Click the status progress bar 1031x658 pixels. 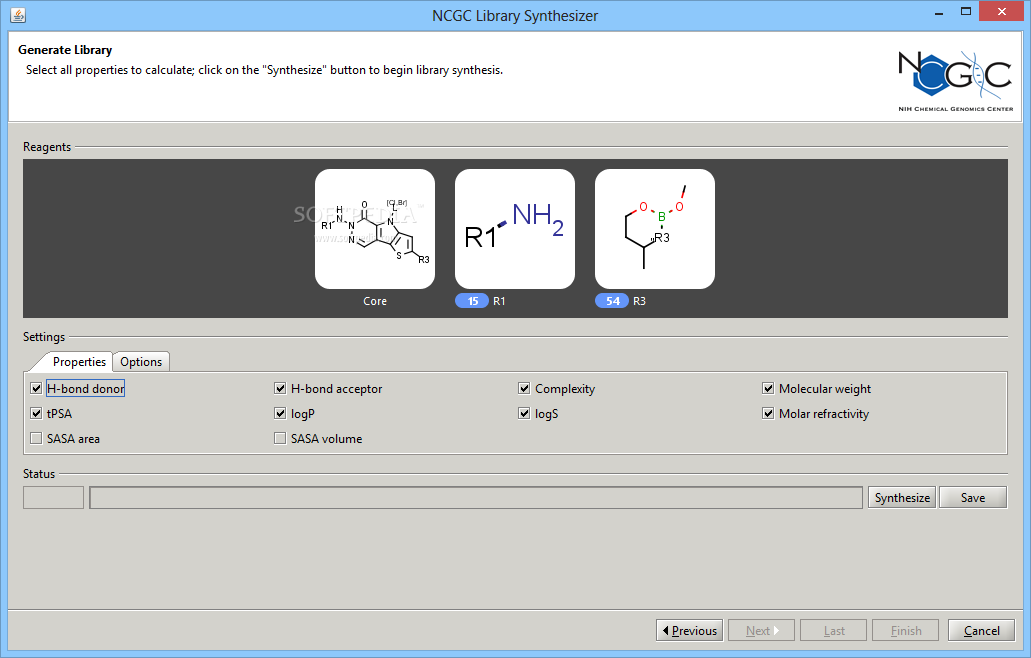click(x=476, y=498)
